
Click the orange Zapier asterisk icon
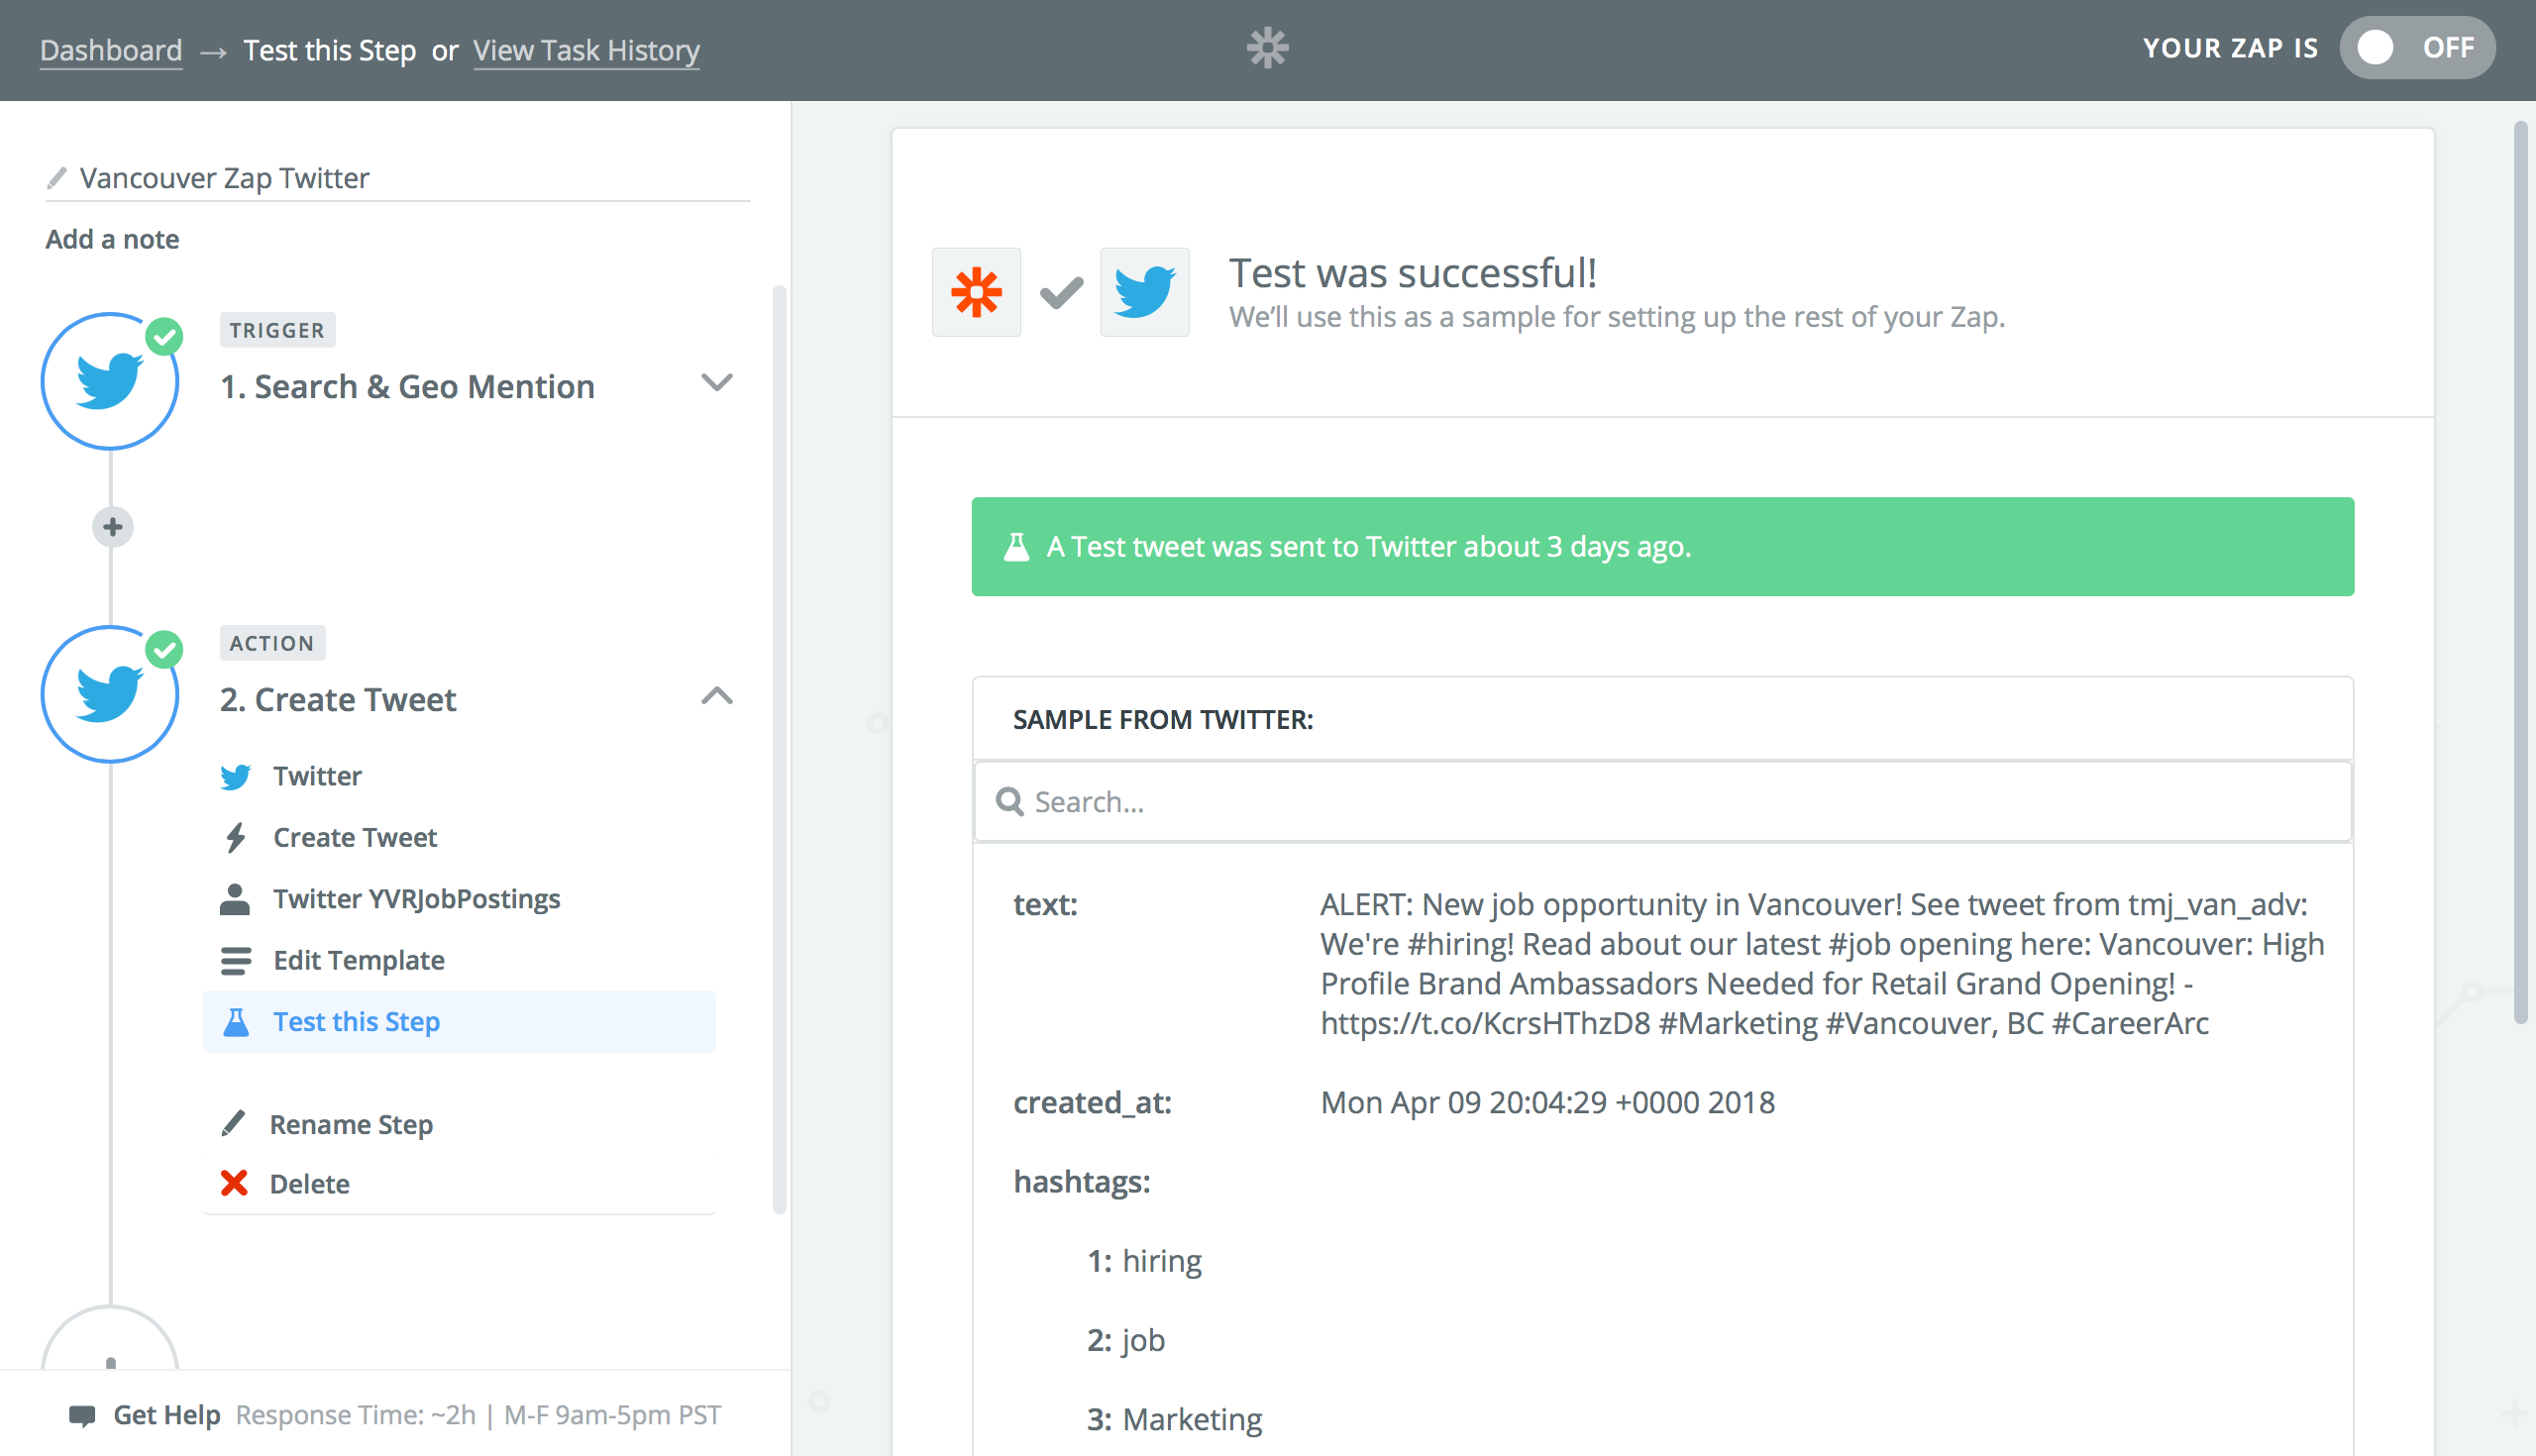pos(976,292)
